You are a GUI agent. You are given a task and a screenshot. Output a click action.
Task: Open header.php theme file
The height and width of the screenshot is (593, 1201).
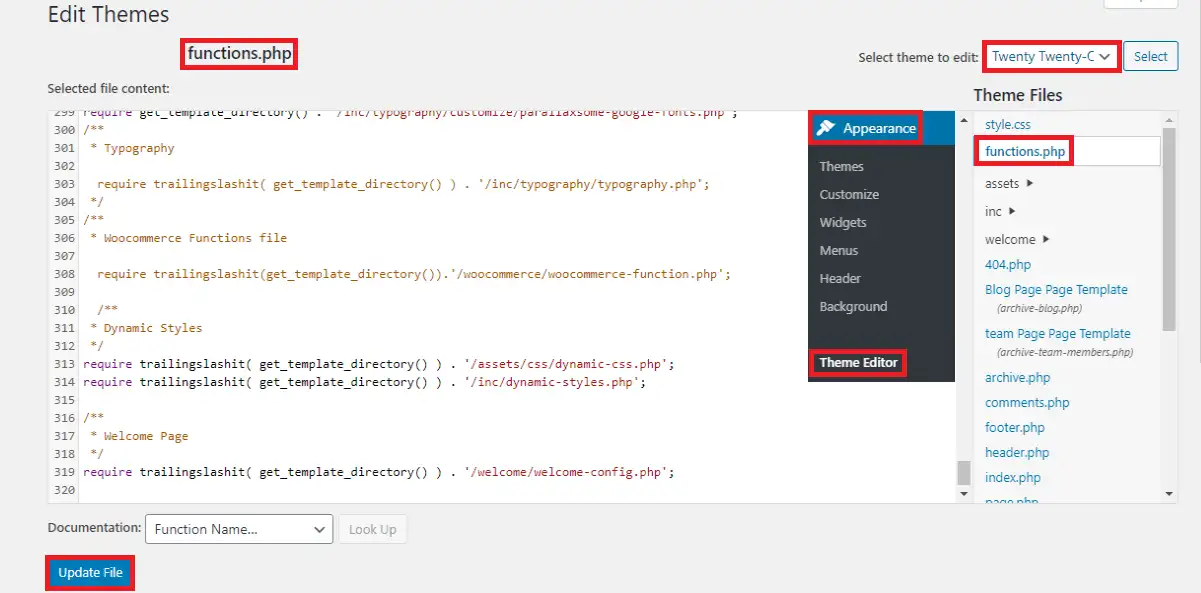point(1017,453)
